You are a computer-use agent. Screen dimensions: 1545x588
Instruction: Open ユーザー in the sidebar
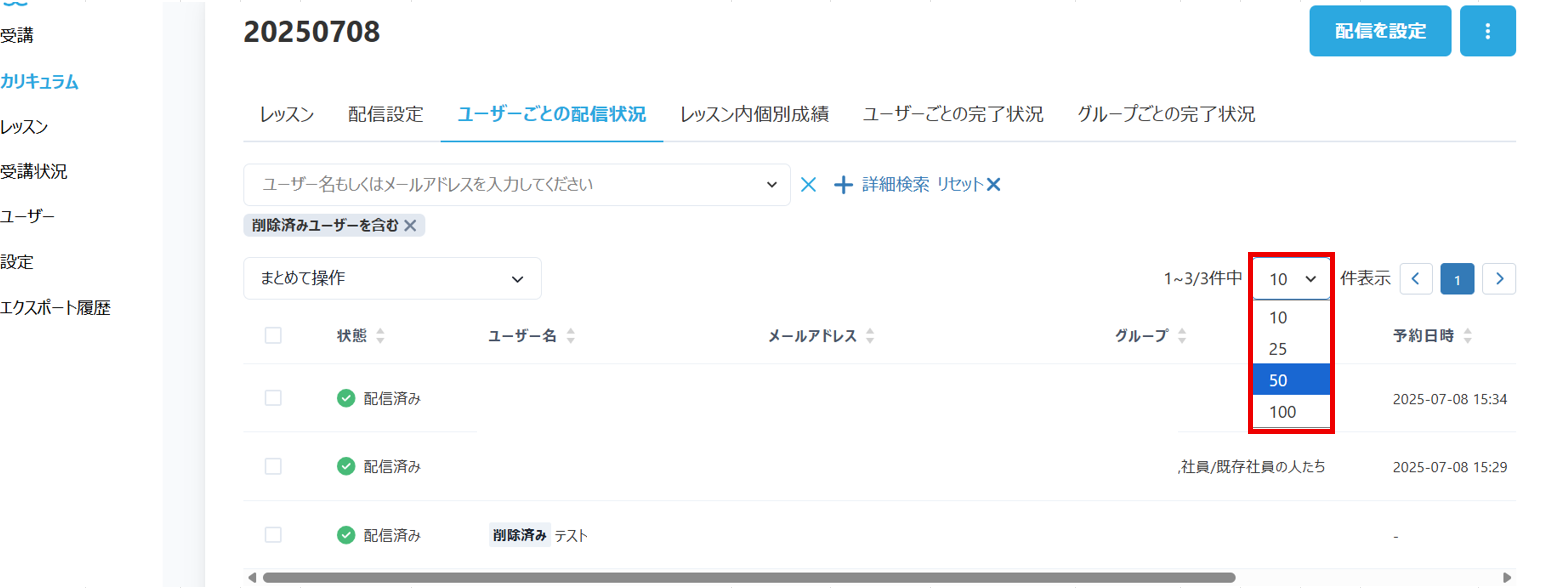pos(27,217)
